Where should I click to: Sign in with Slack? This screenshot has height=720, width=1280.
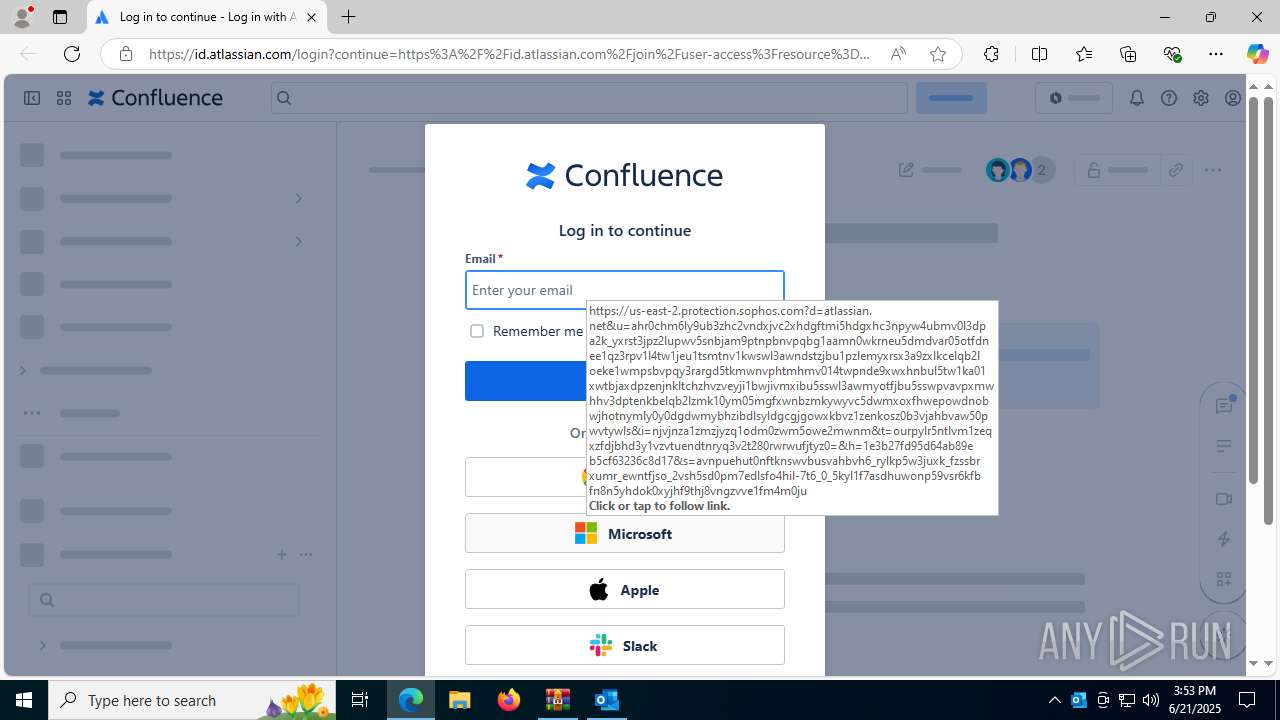coord(625,646)
